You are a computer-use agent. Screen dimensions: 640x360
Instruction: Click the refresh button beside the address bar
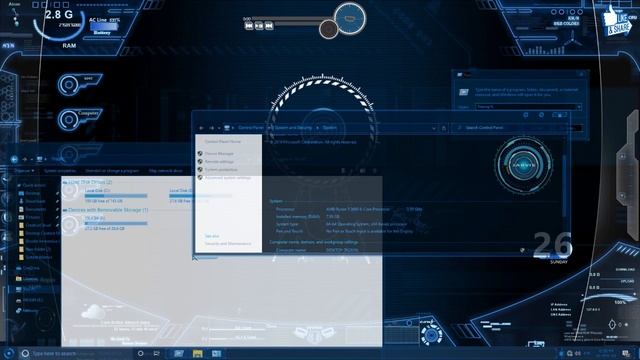pyautogui.click(x=444, y=128)
